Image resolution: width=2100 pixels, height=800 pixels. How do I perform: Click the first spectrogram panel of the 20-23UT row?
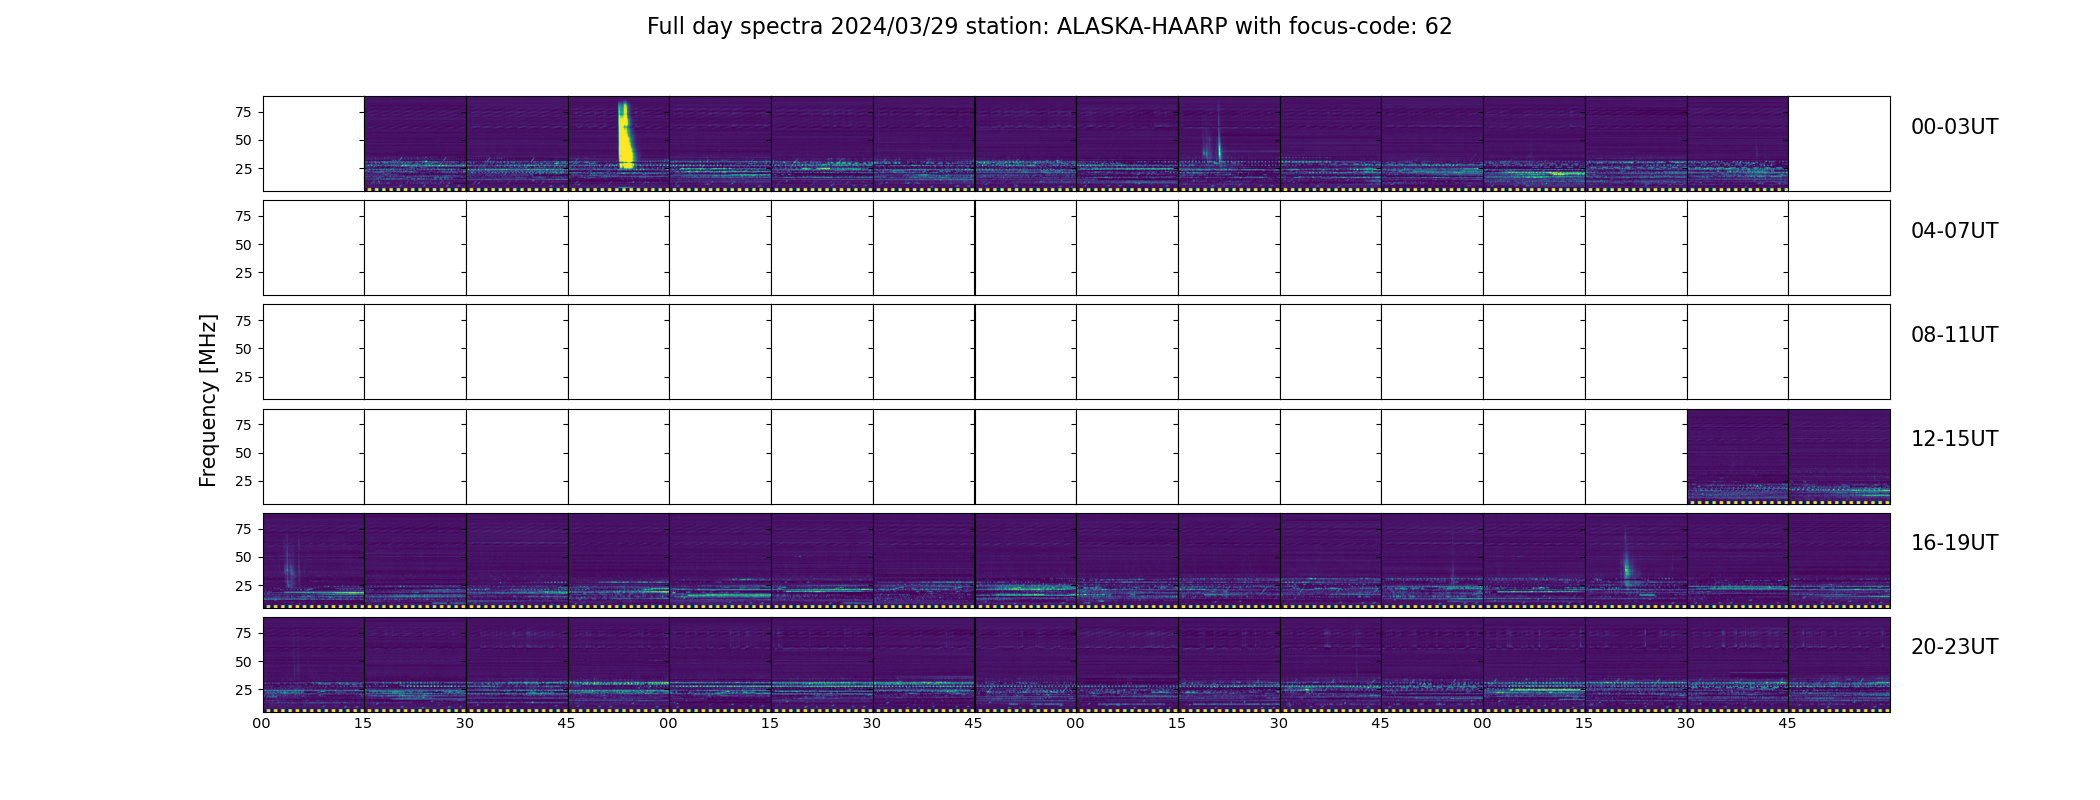314,665
